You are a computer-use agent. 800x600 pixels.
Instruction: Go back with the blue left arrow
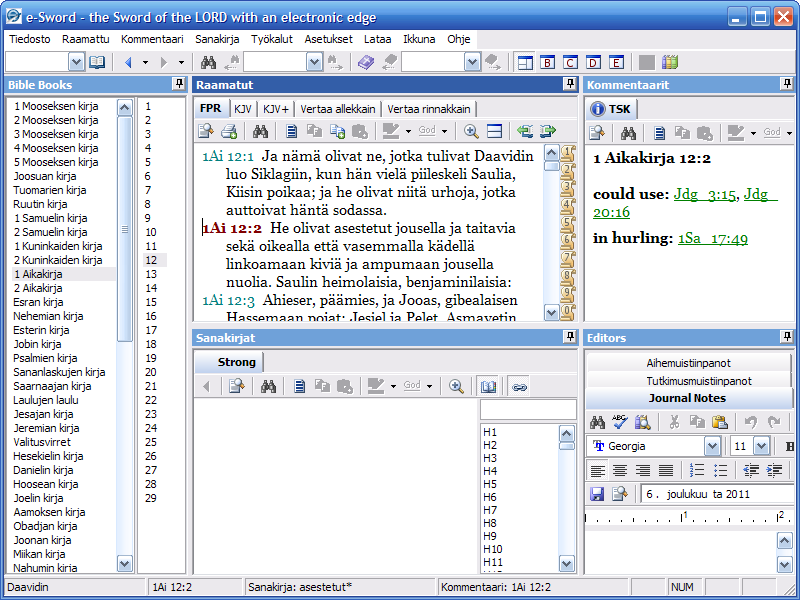coord(128,63)
